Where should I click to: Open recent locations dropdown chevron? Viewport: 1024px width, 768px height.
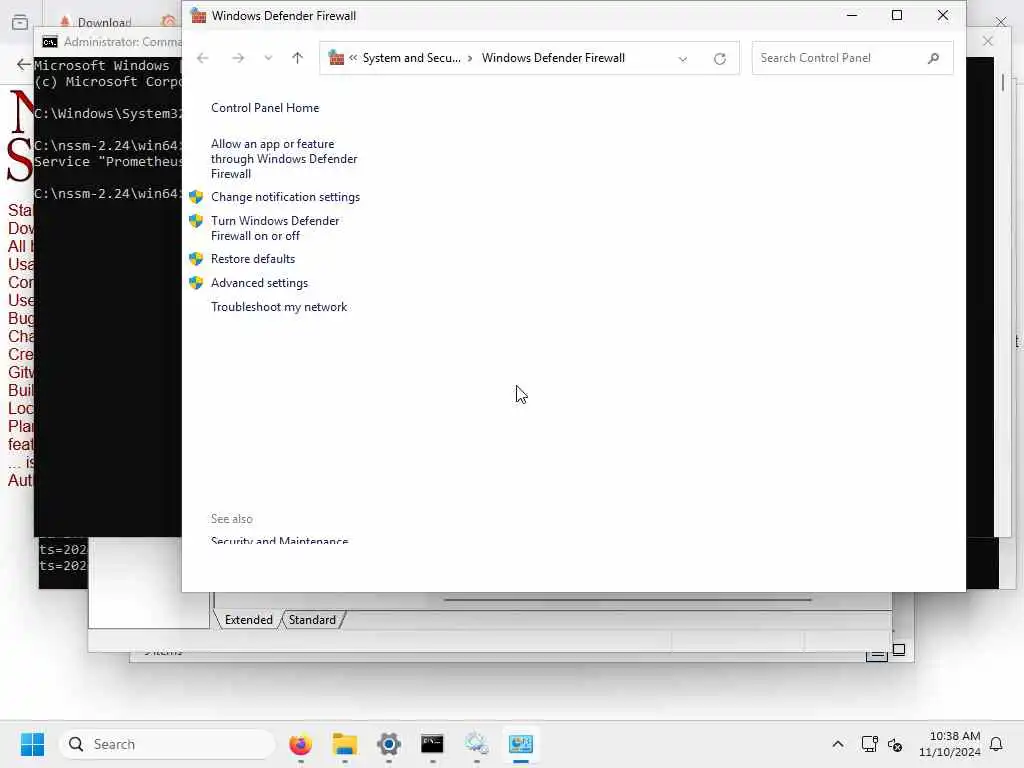(268, 58)
